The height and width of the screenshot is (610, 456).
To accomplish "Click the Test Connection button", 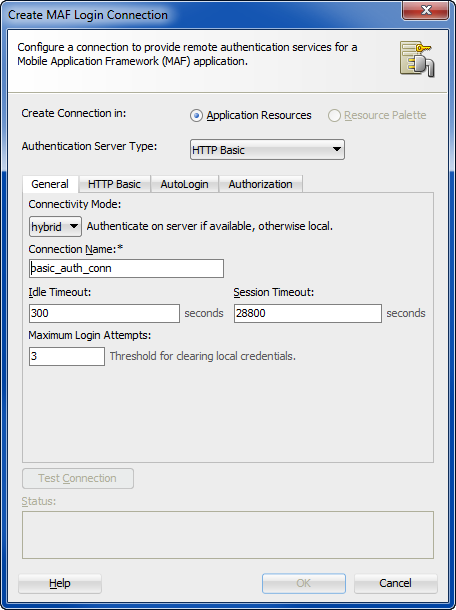I will coord(78,478).
